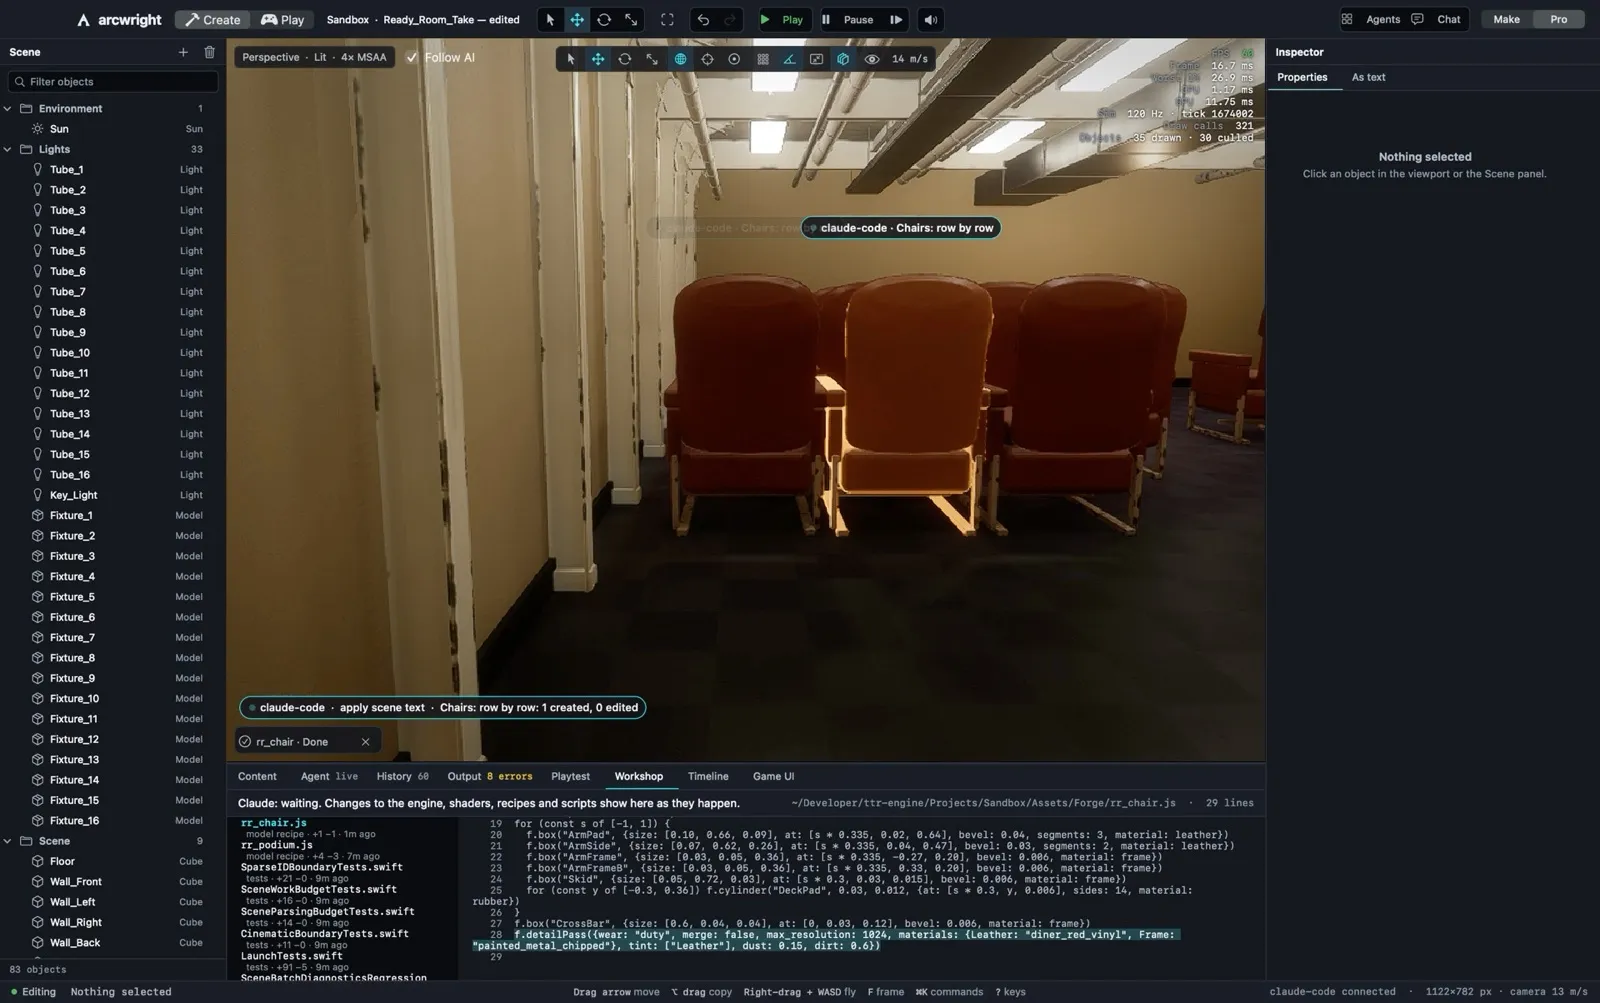Select the Make option
The width and height of the screenshot is (1600, 1003).
(x=1506, y=19)
